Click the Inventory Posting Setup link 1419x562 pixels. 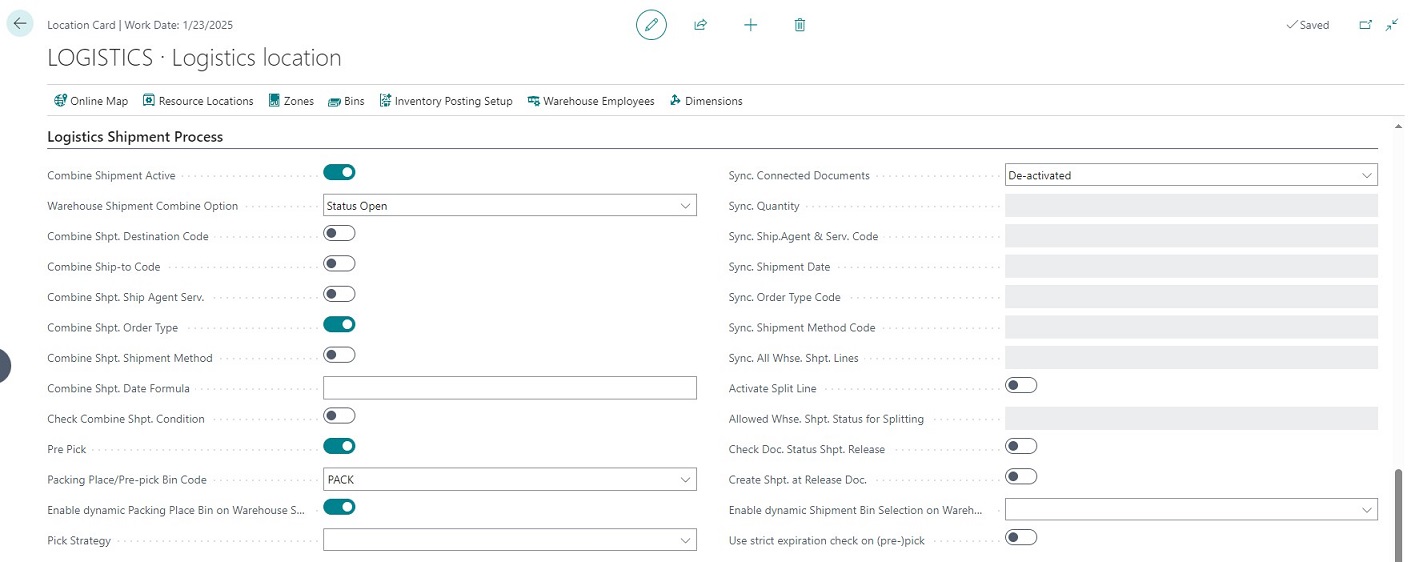click(x=446, y=101)
